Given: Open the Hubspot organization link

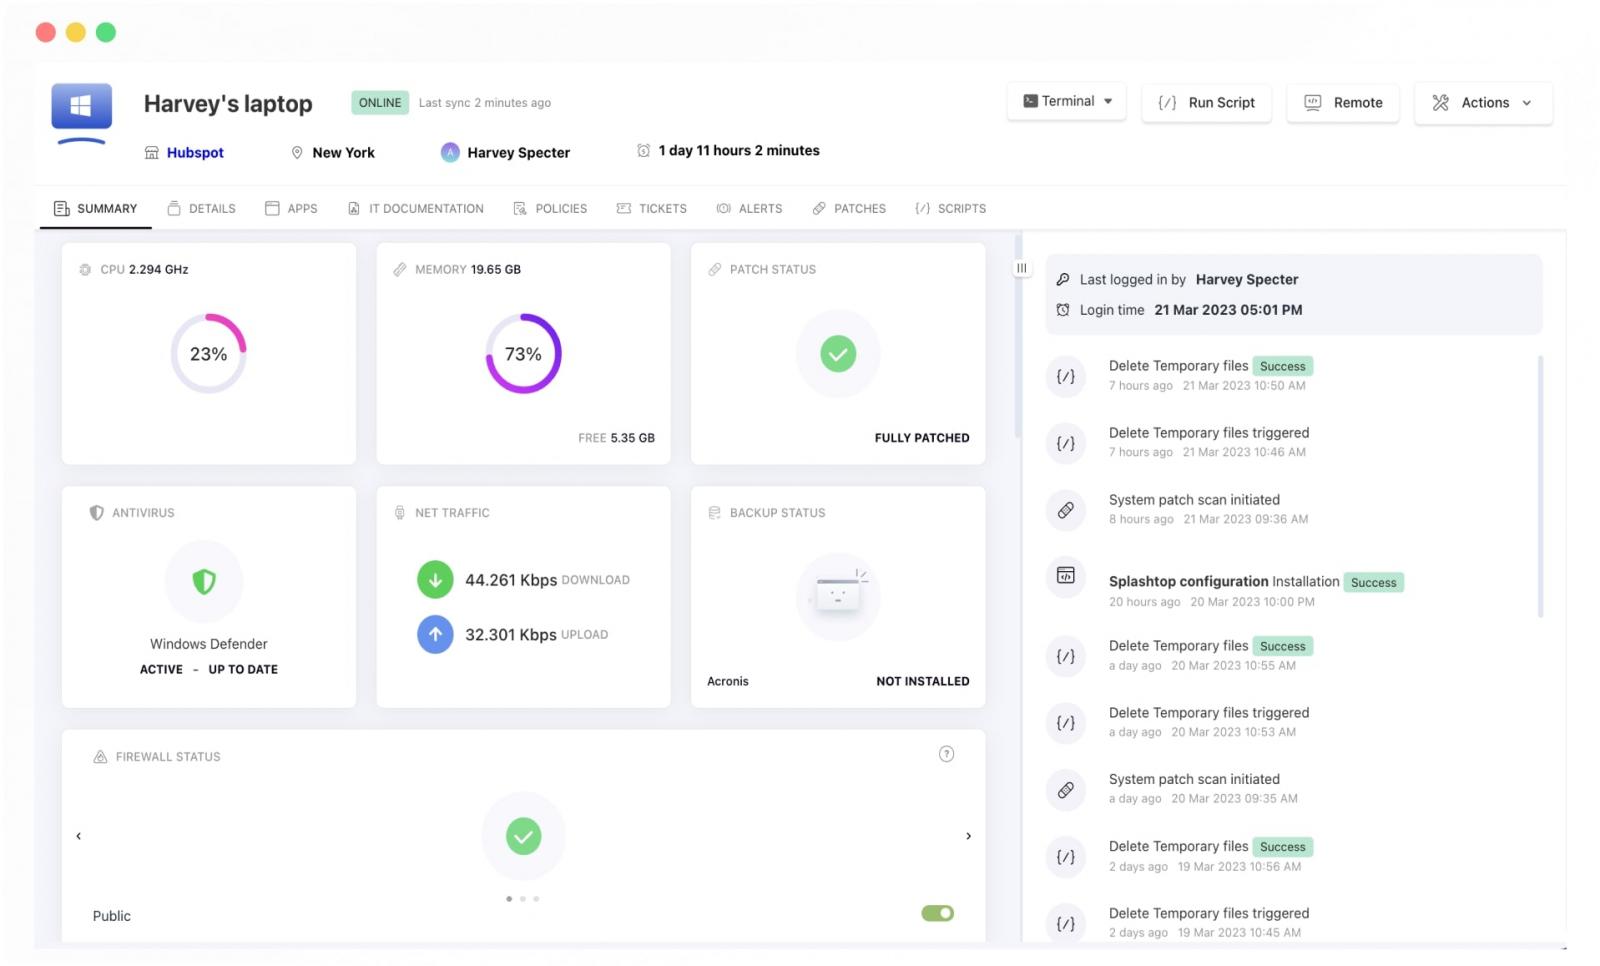Looking at the screenshot, I should pos(195,153).
